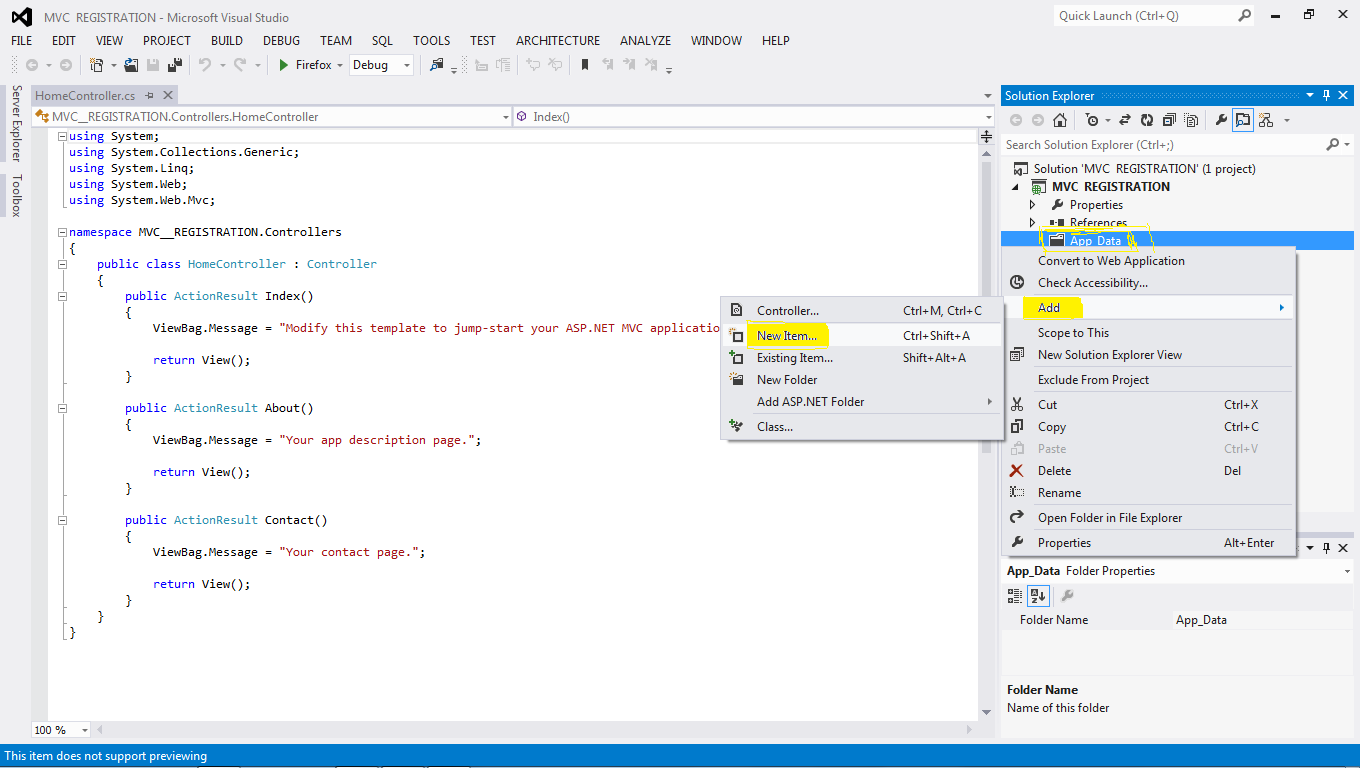Select Open Folder in File Explorer

point(1149,518)
